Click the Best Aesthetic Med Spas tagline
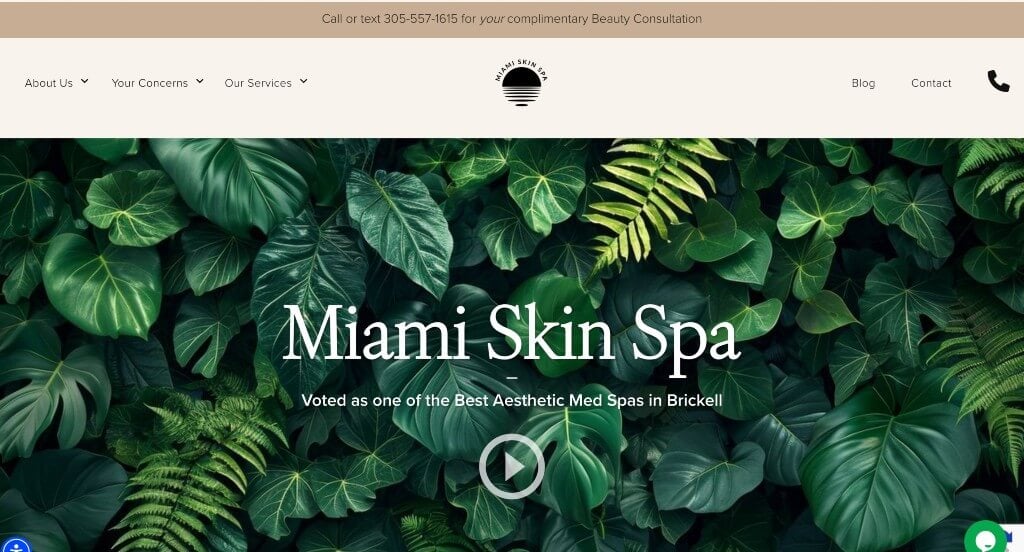1024x552 pixels. pyautogui.click(x=512, y=400)
